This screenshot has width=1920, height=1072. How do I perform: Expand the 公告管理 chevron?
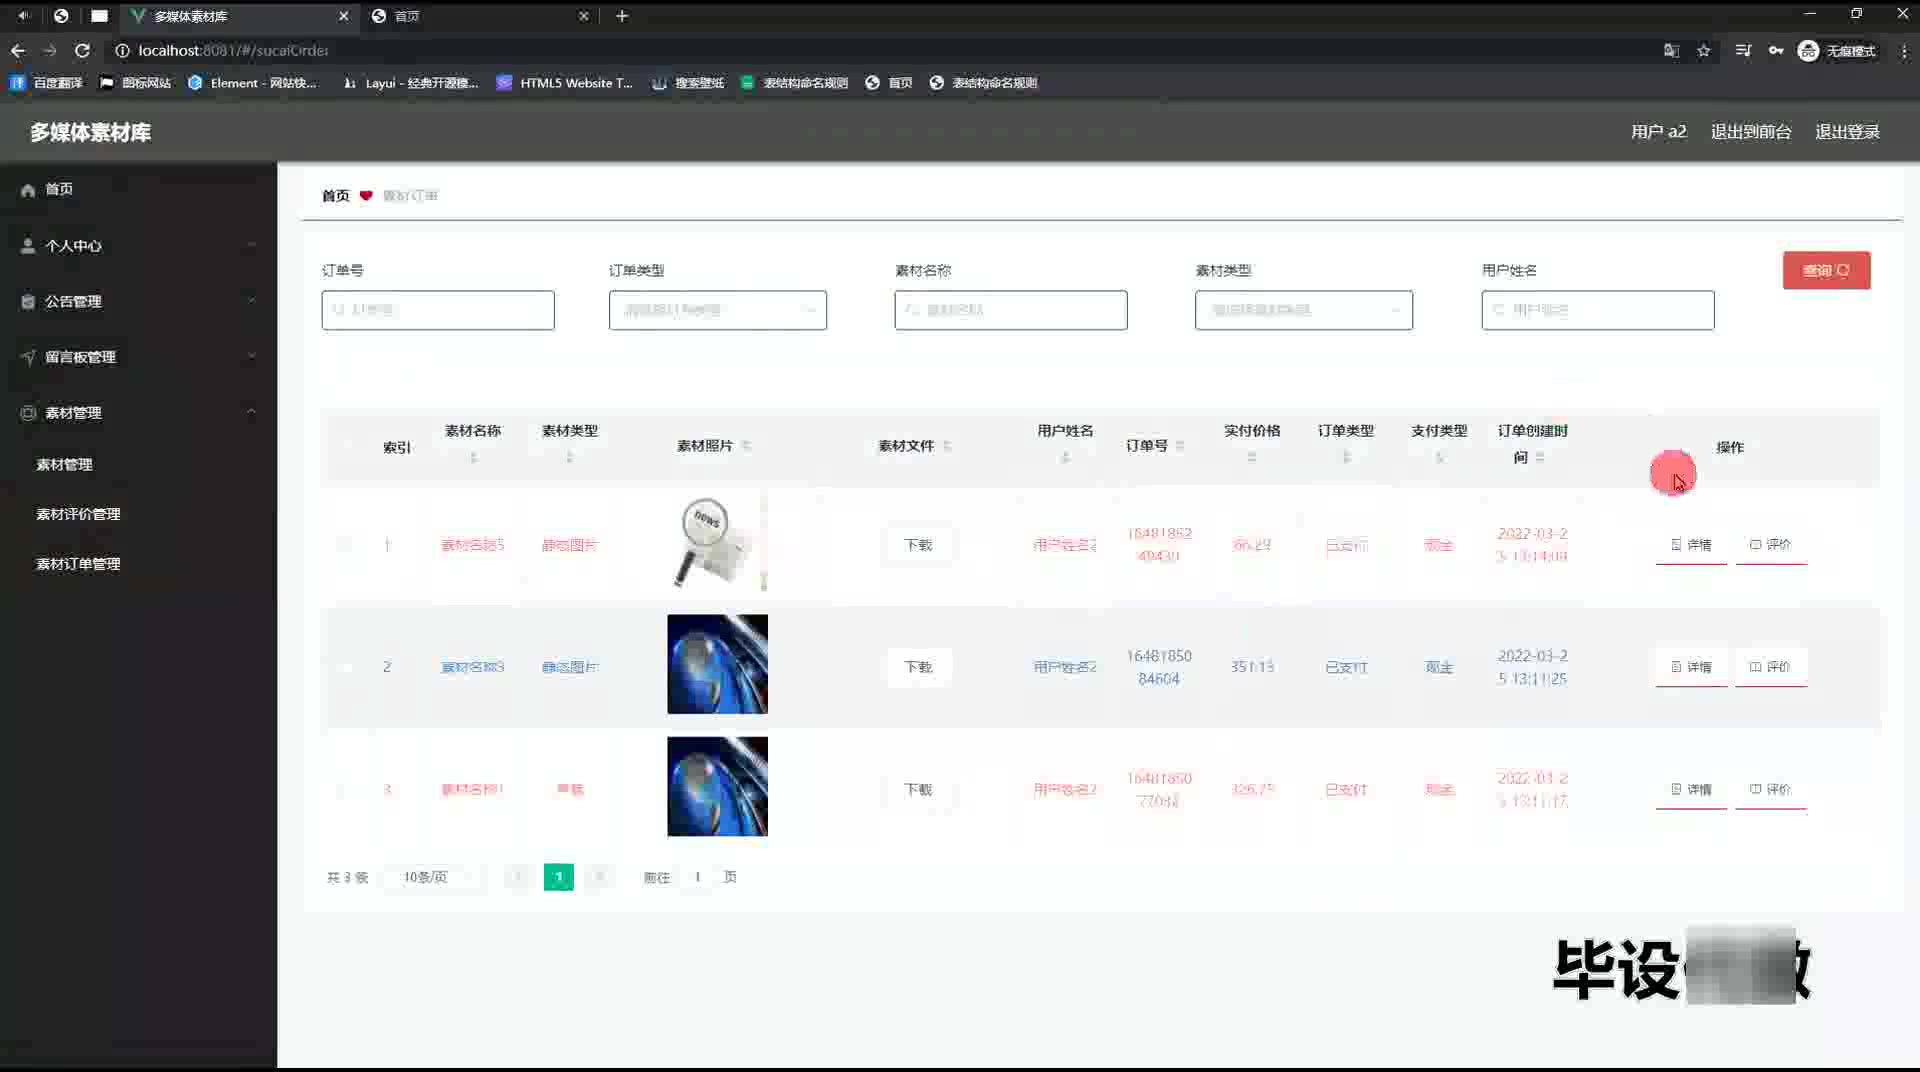point(251,301)
